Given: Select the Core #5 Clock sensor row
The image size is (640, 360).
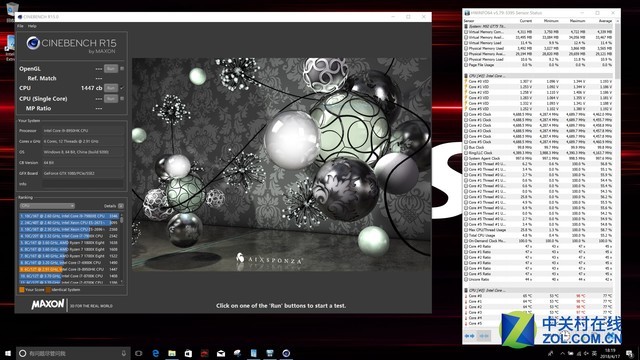Looking at the screenshot, I should [538, 142].
